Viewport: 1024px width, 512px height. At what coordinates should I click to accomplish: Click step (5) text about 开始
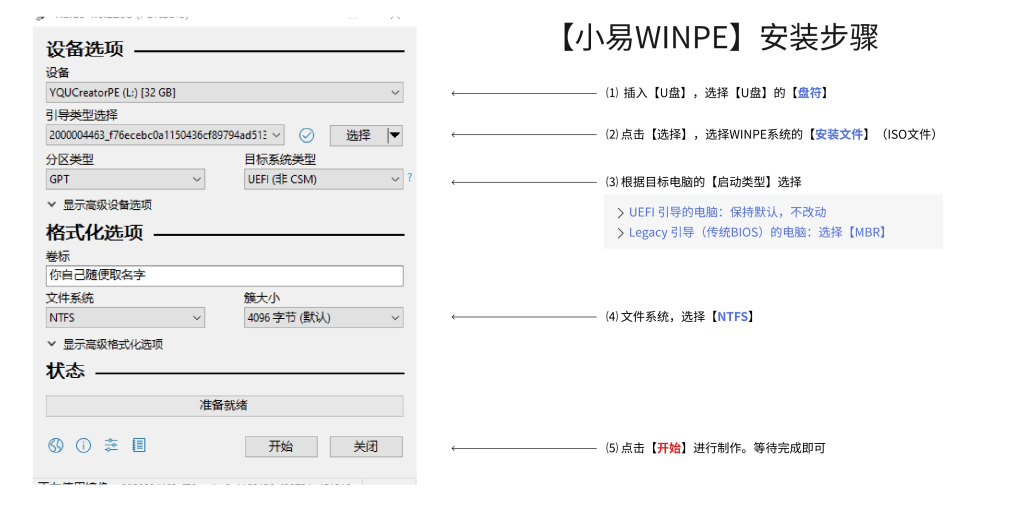[x=715, y=448]
